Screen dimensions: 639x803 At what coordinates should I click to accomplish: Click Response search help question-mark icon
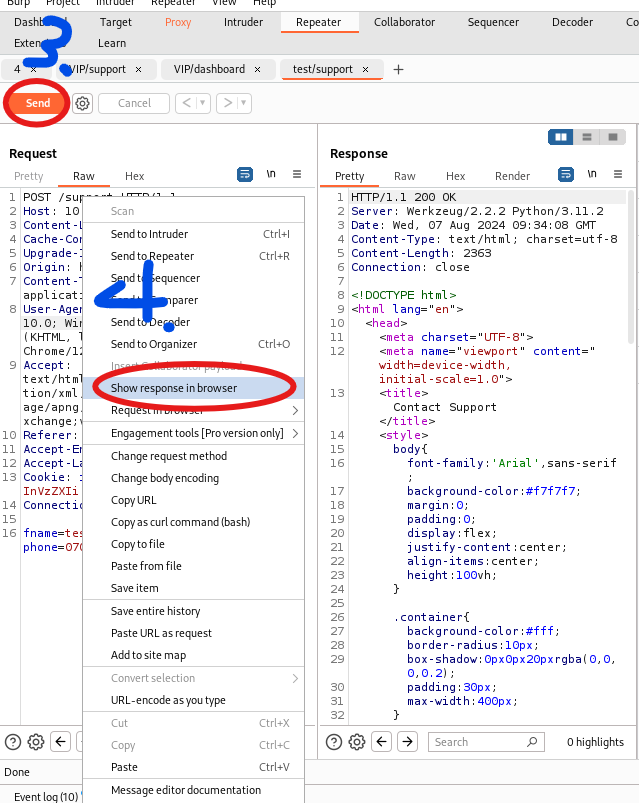tap(334, 742)
